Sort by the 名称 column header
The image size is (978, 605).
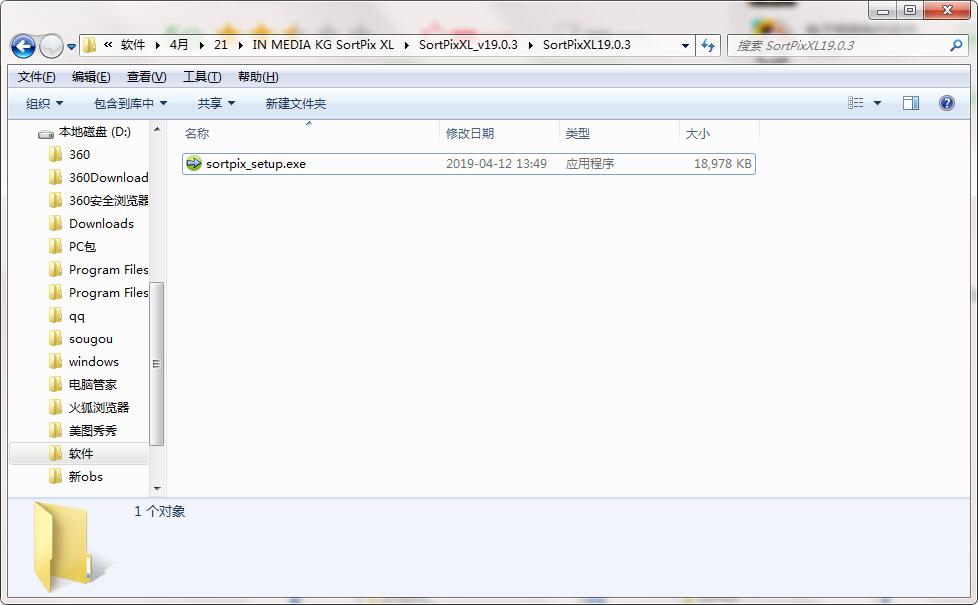pos(196,133)
